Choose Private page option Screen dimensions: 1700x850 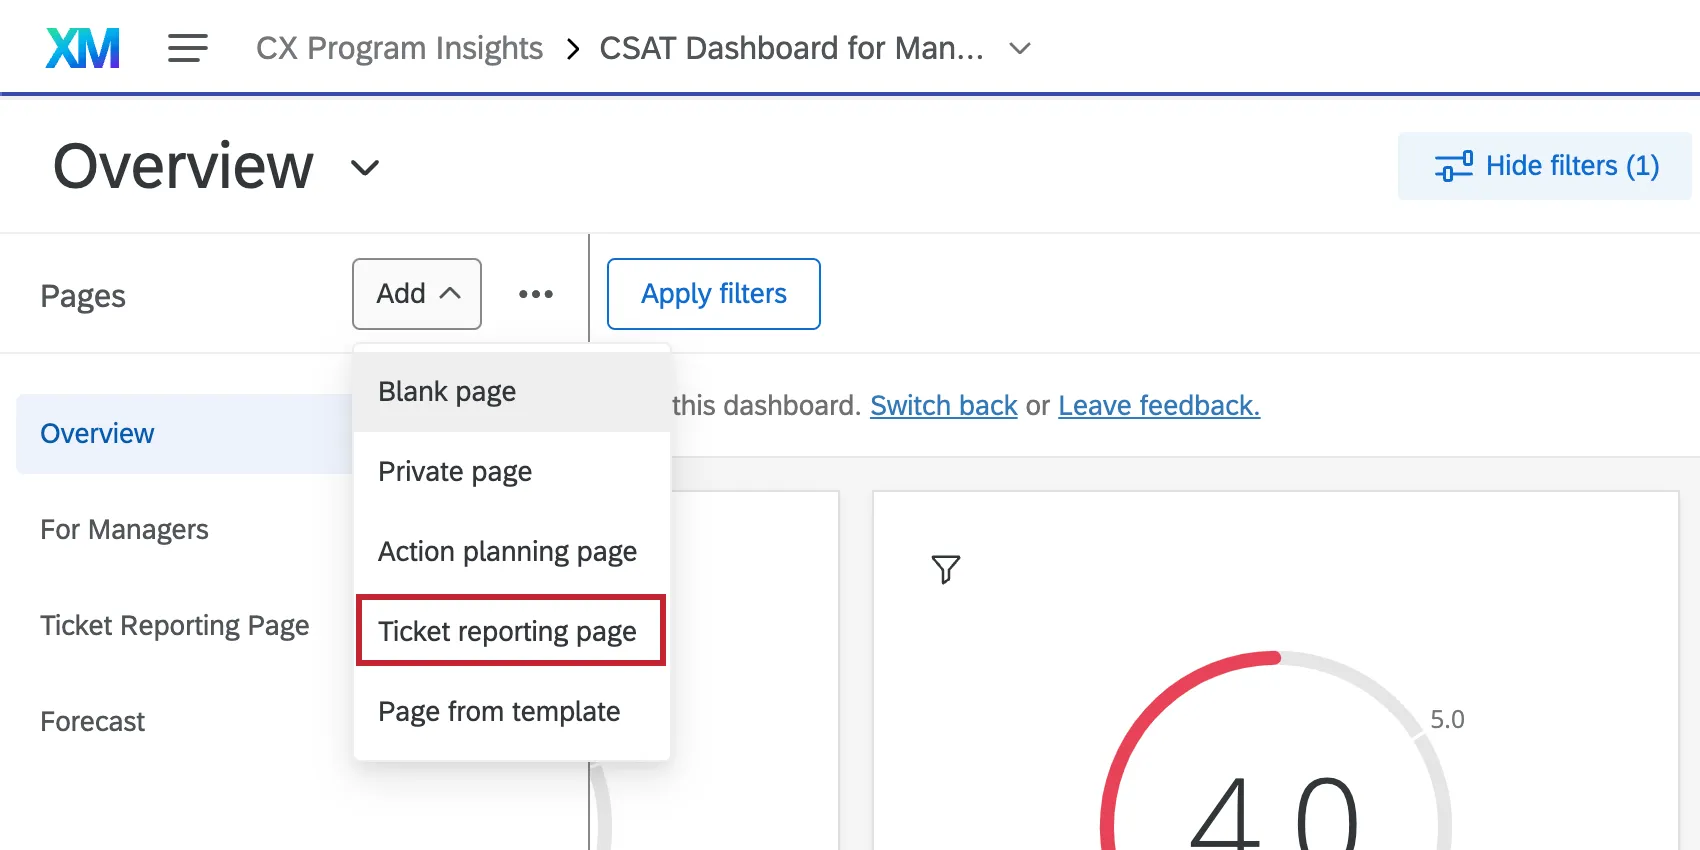[455, 472]
